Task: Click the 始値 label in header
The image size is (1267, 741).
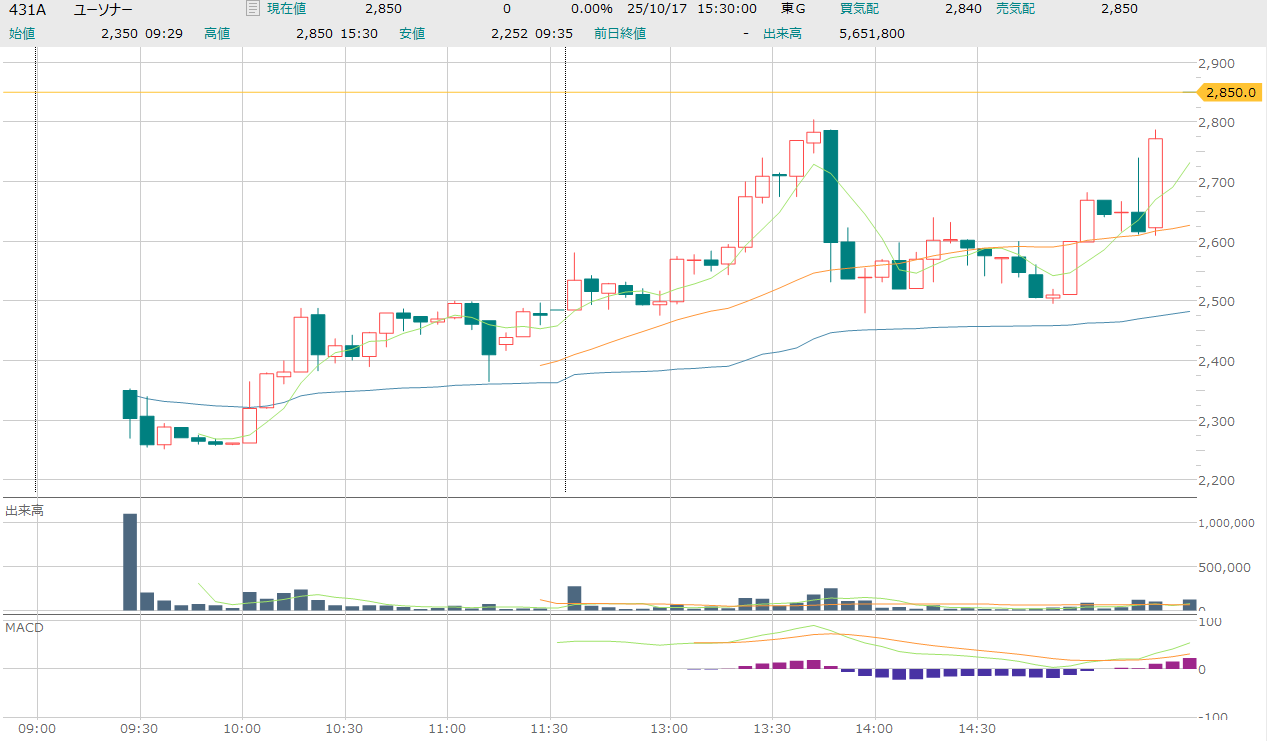Action: [x=22, y=33]
